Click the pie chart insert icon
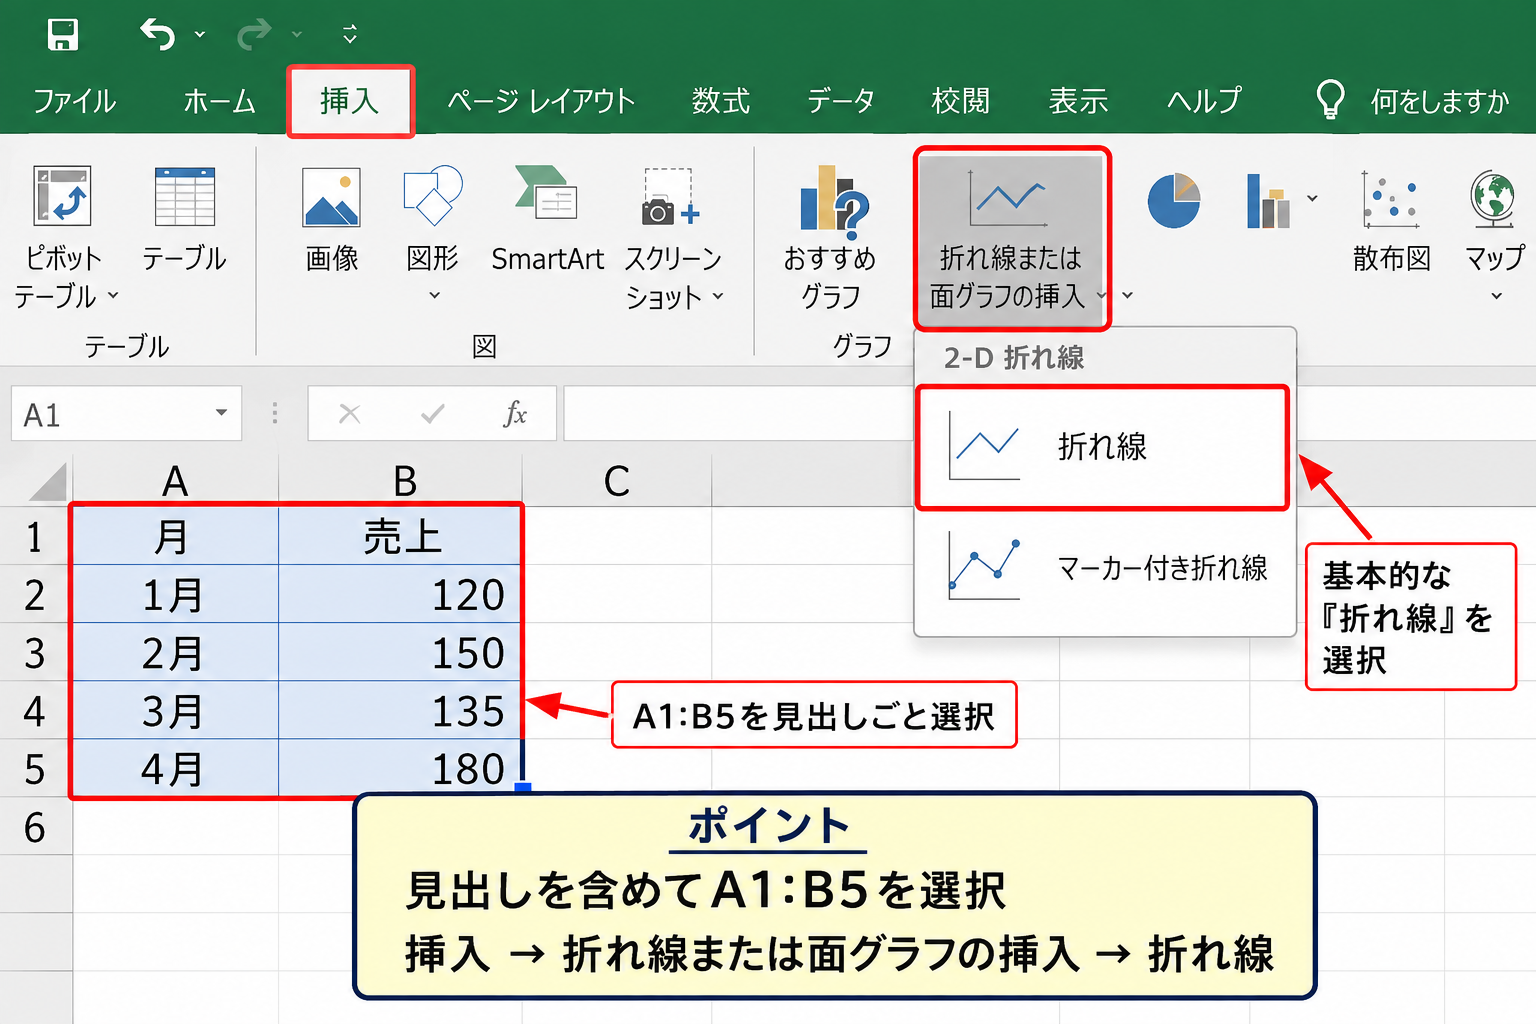 coord(1173,200)
